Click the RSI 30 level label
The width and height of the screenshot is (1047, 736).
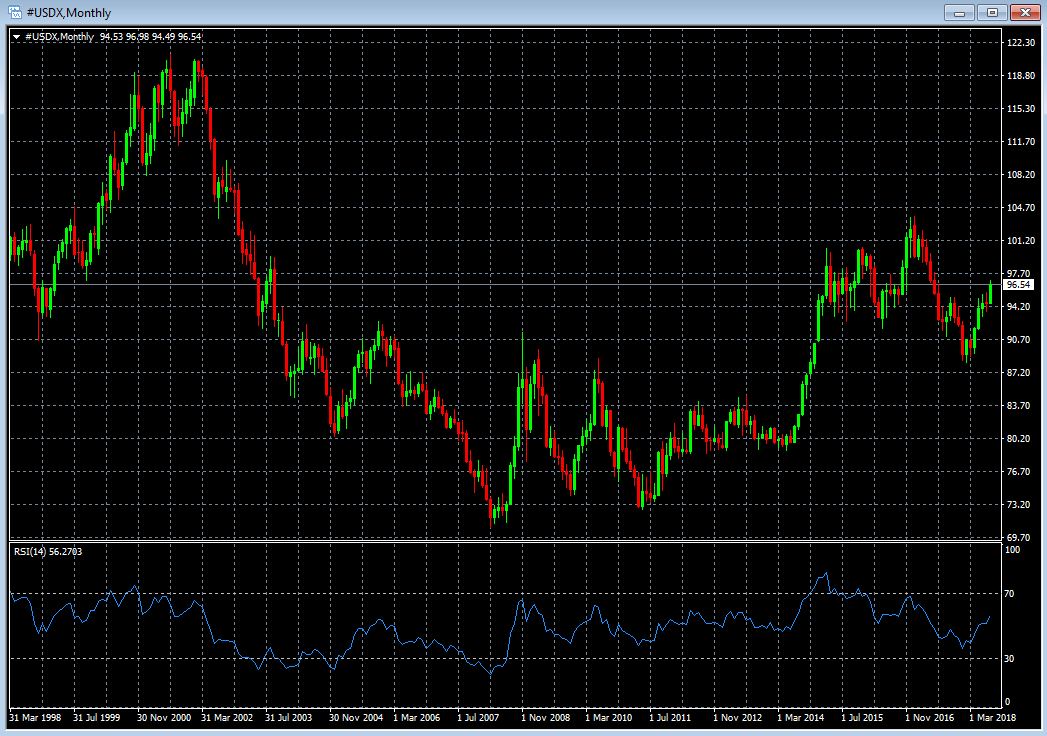(1010, 659)
